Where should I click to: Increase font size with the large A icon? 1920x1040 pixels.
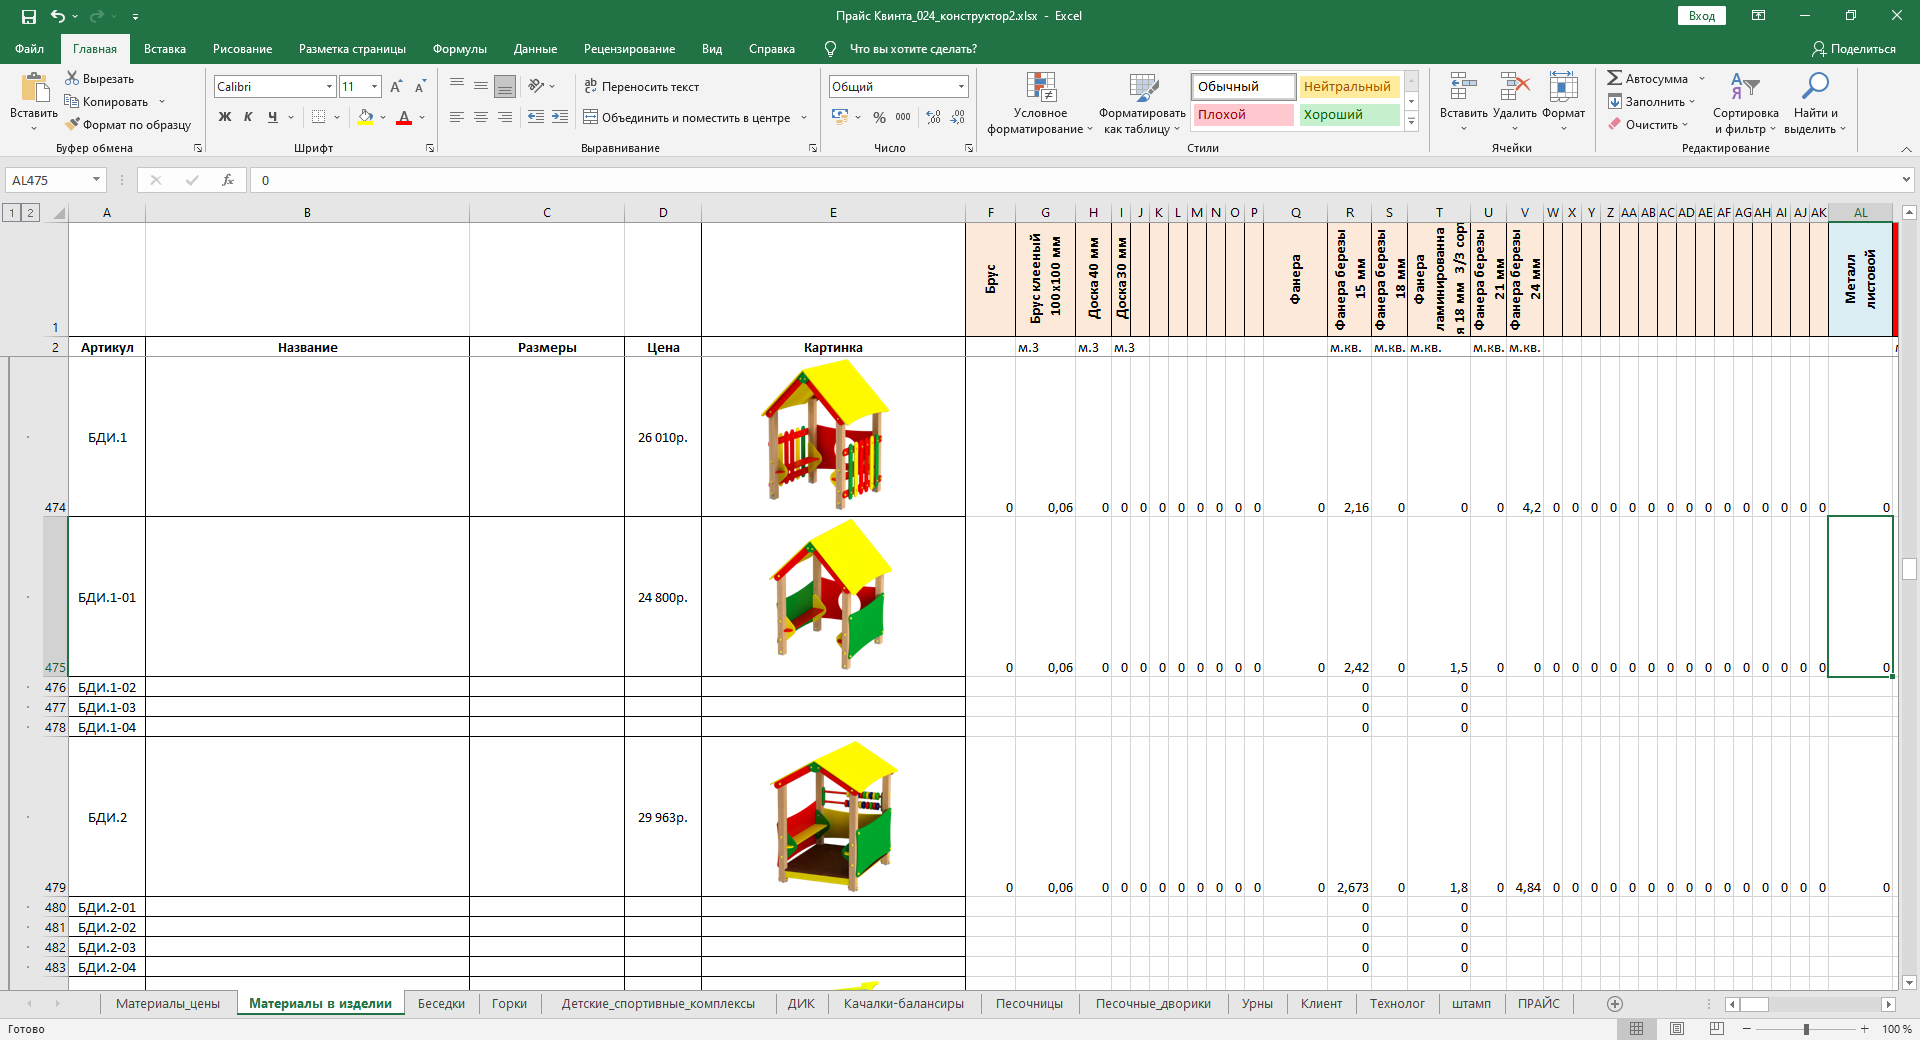point(396,87)
